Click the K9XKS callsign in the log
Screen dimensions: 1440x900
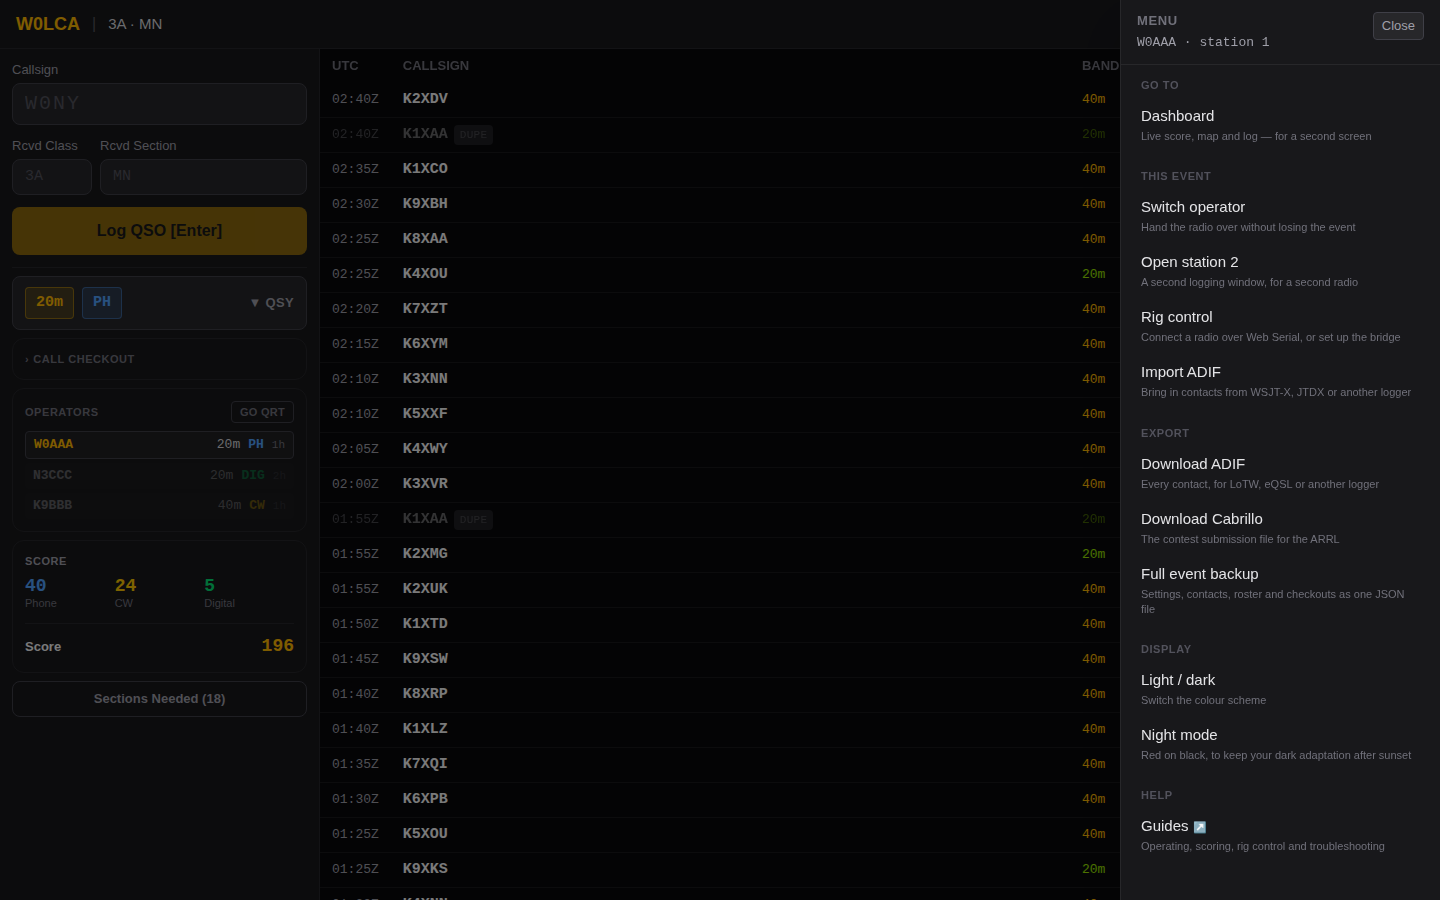pyautogui.click(x=425, y=869)
